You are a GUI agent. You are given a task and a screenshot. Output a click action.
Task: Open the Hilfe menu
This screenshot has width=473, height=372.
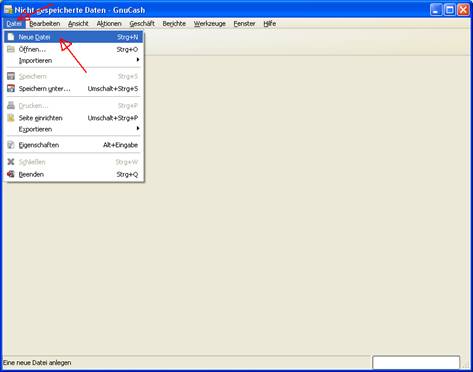(x=269, y=24)
